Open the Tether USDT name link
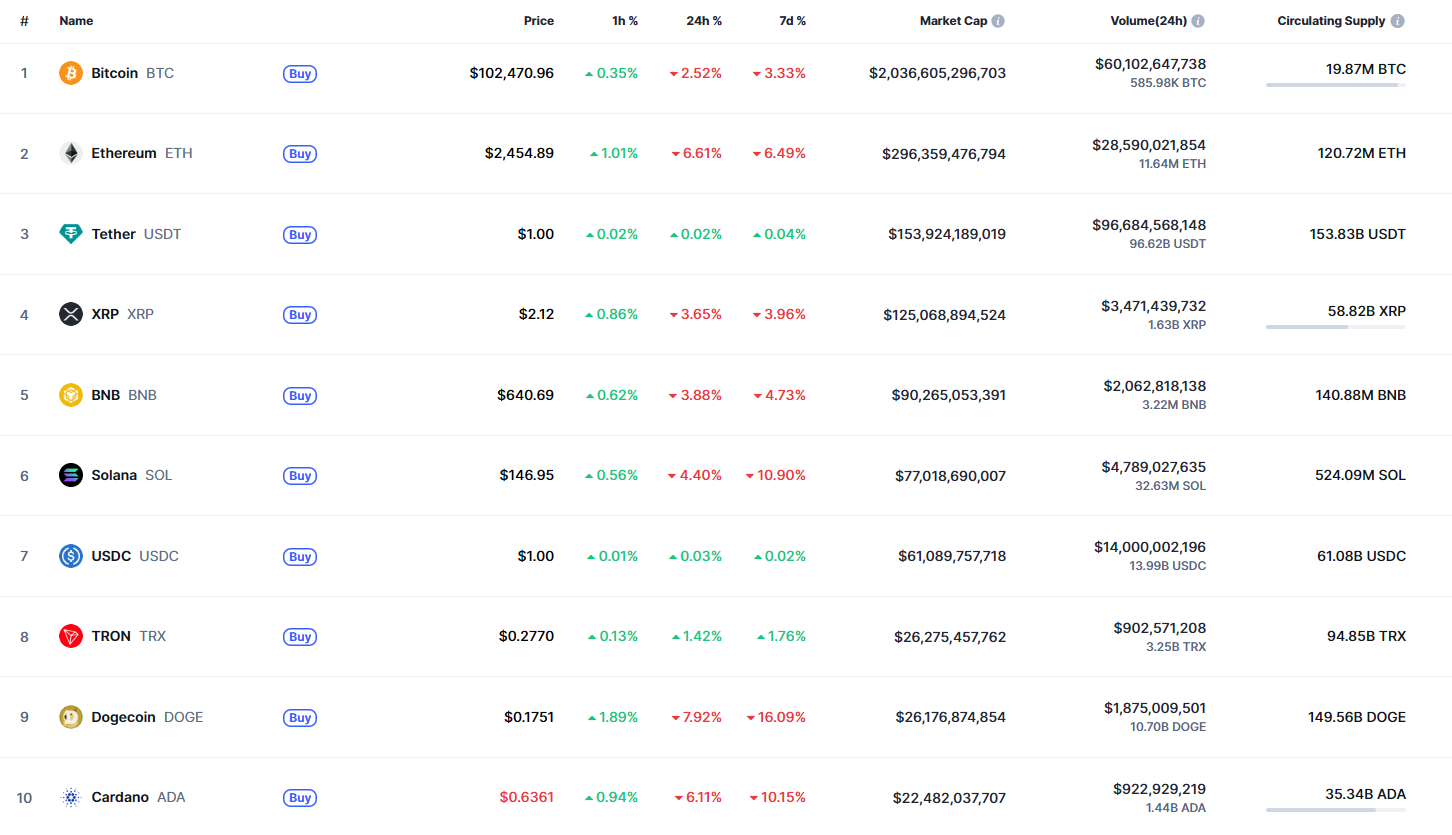1452x835 pixels. [136, 234]
